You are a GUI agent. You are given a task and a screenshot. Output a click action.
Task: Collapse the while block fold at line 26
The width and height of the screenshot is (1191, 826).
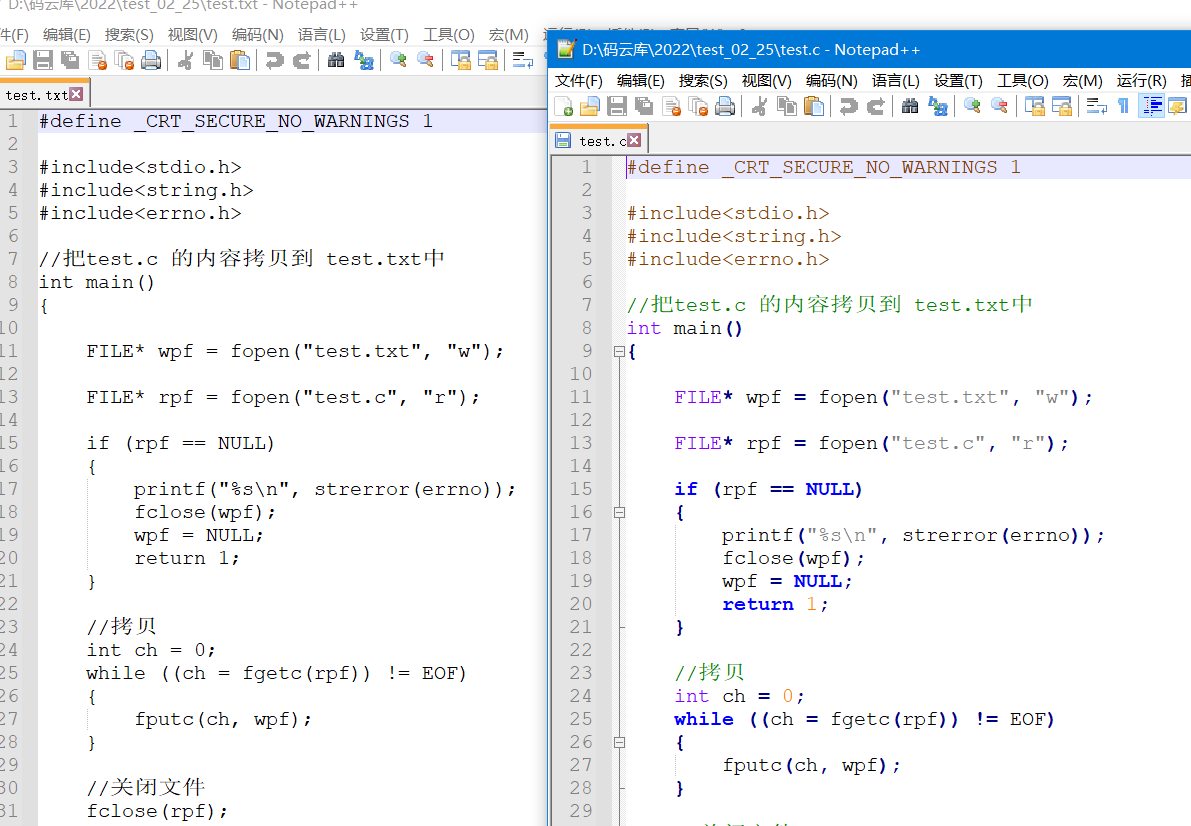point(619,742)
